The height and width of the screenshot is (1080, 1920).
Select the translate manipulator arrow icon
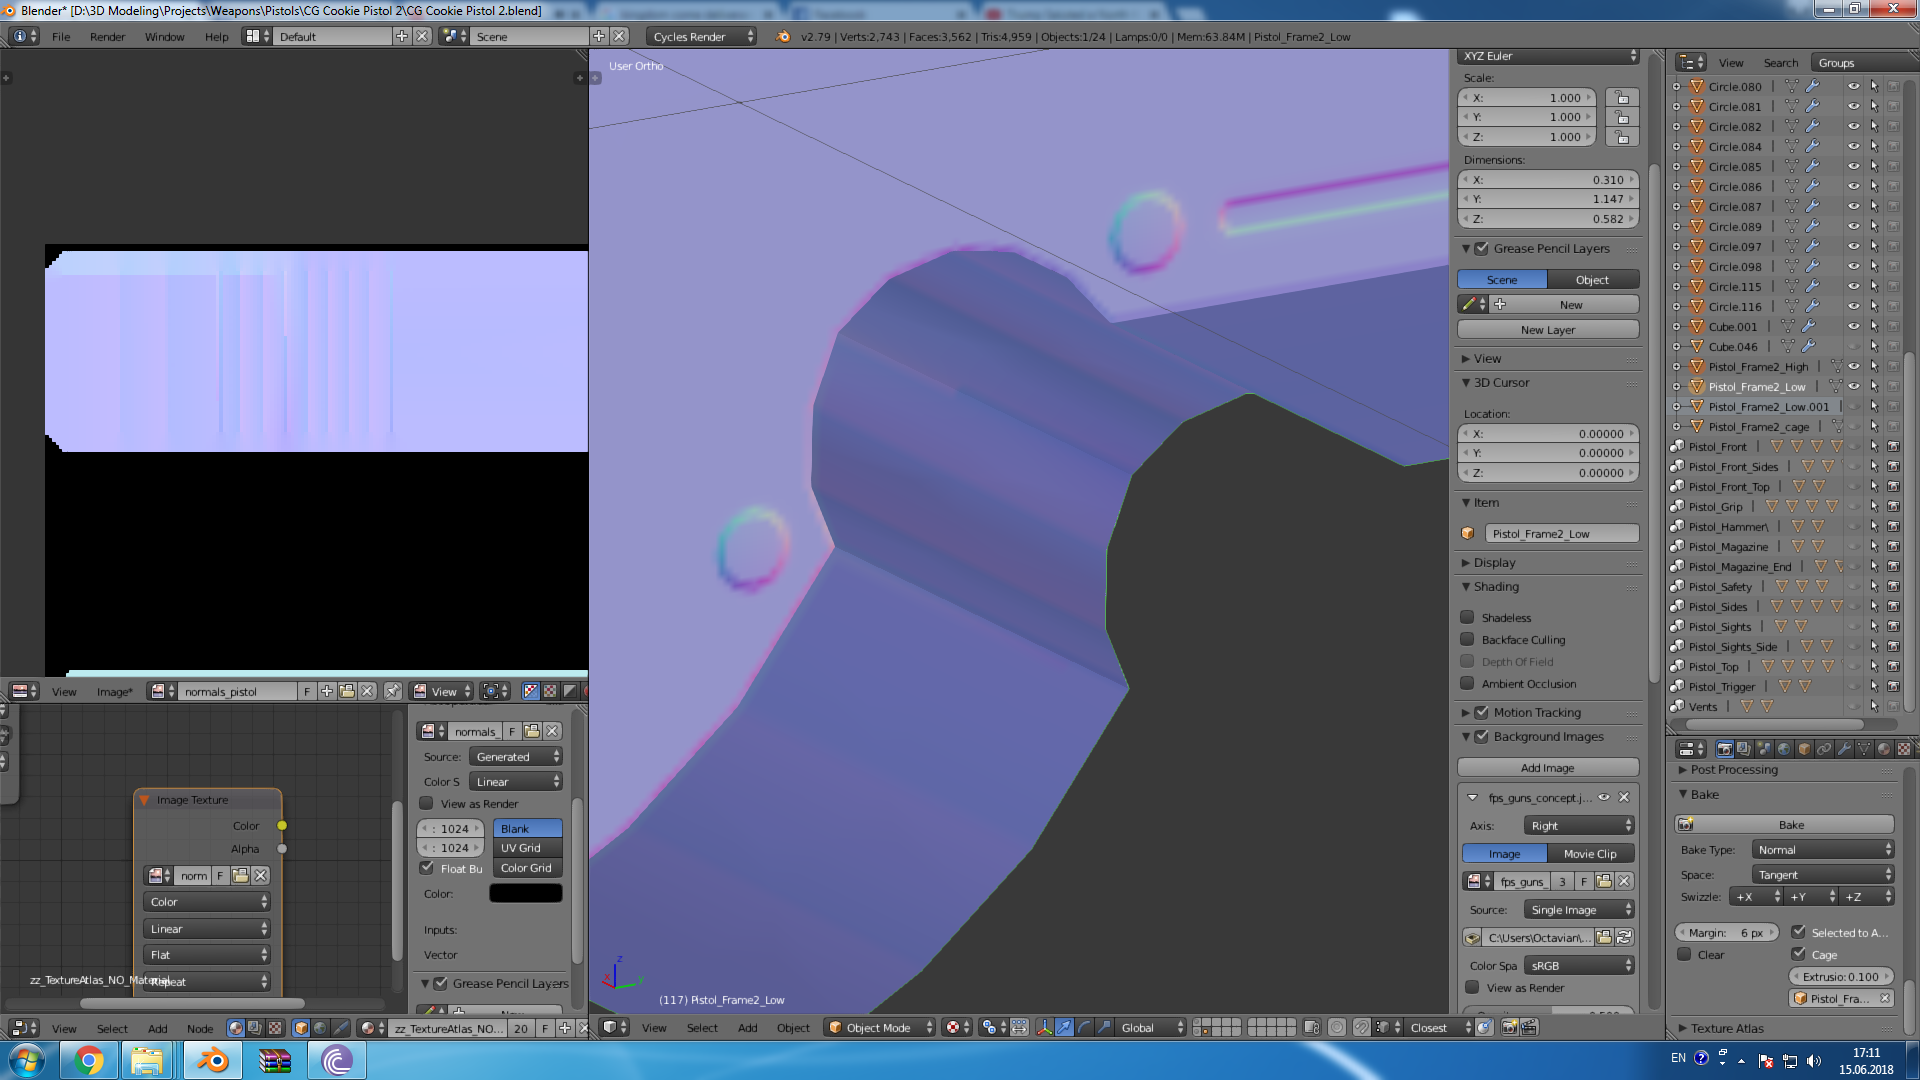pos(1064,1027)
